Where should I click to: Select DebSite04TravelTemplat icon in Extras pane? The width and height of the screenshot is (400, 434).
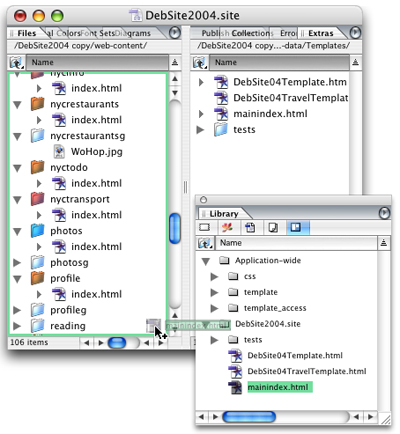tap(221, 98)
